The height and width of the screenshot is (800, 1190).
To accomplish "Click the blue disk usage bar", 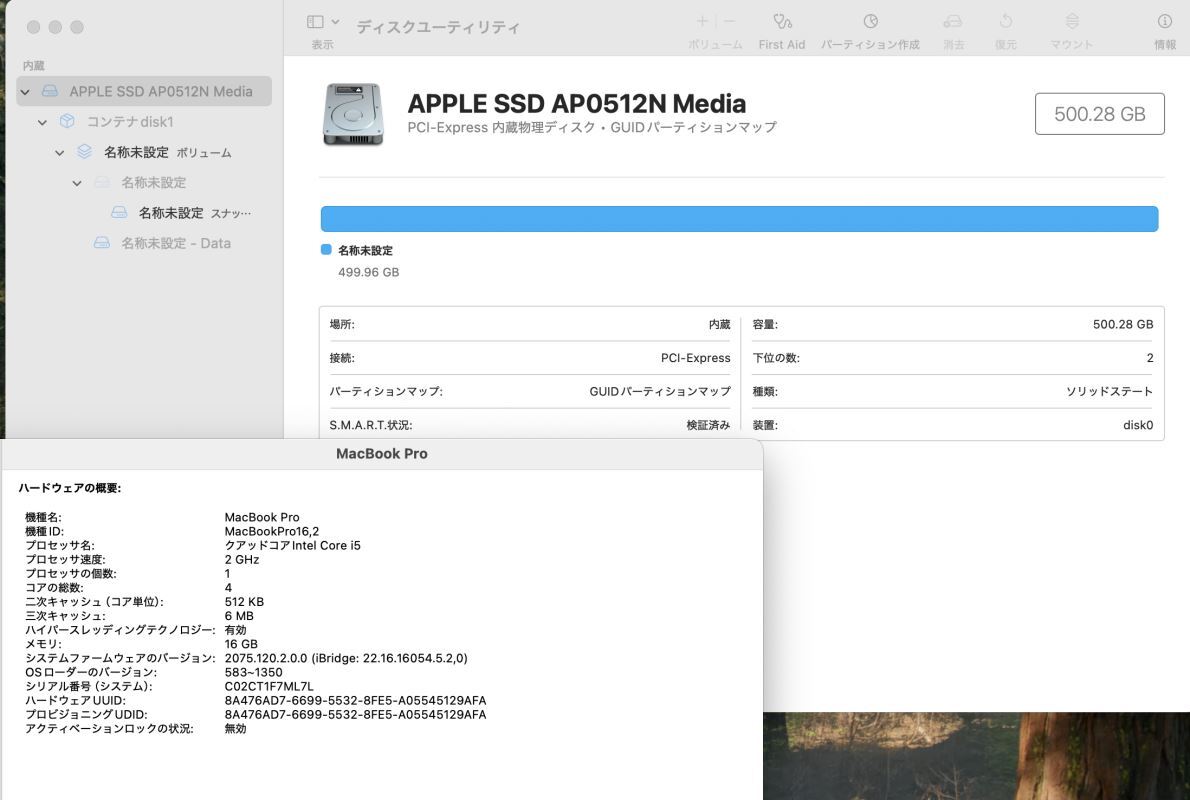I will point(739,219).
